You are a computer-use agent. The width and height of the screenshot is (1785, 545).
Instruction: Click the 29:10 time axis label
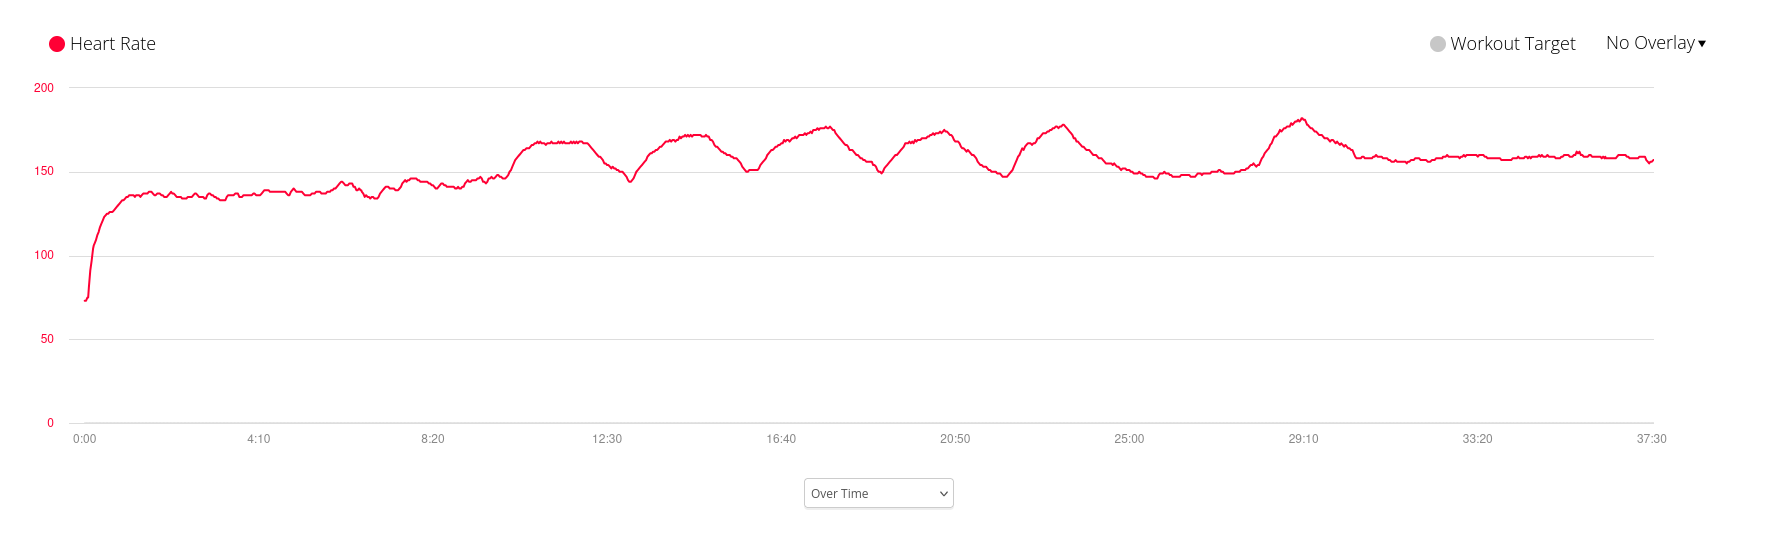[x=1303, y=439]
